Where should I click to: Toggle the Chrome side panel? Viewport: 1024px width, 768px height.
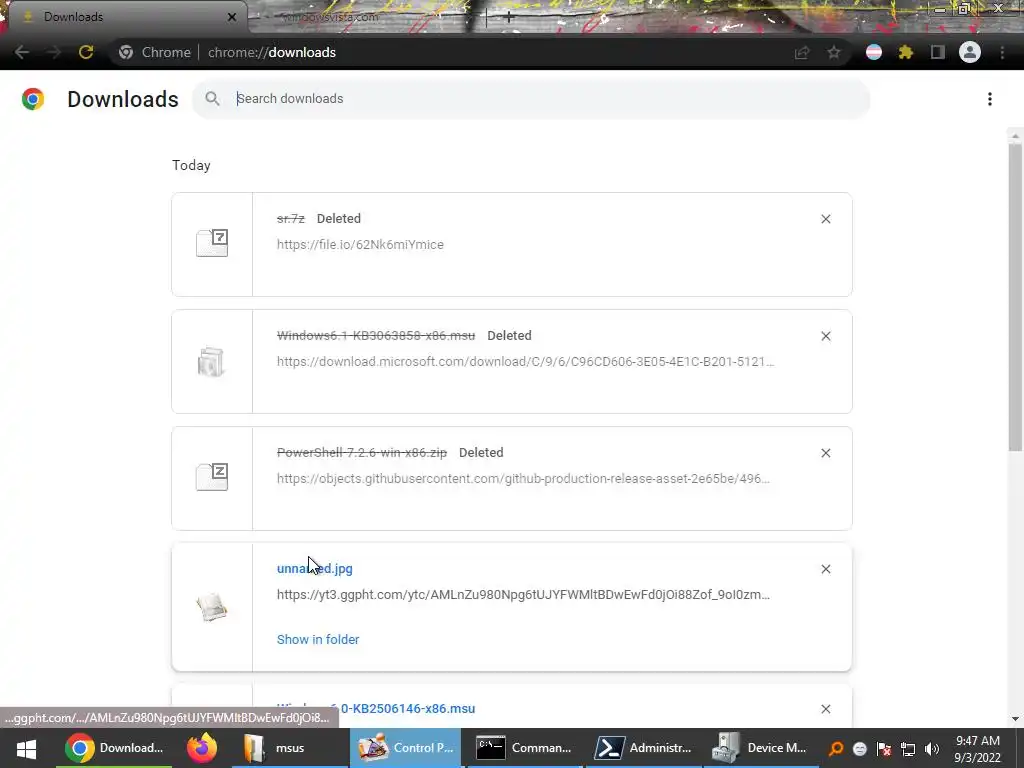pos(938,52)
